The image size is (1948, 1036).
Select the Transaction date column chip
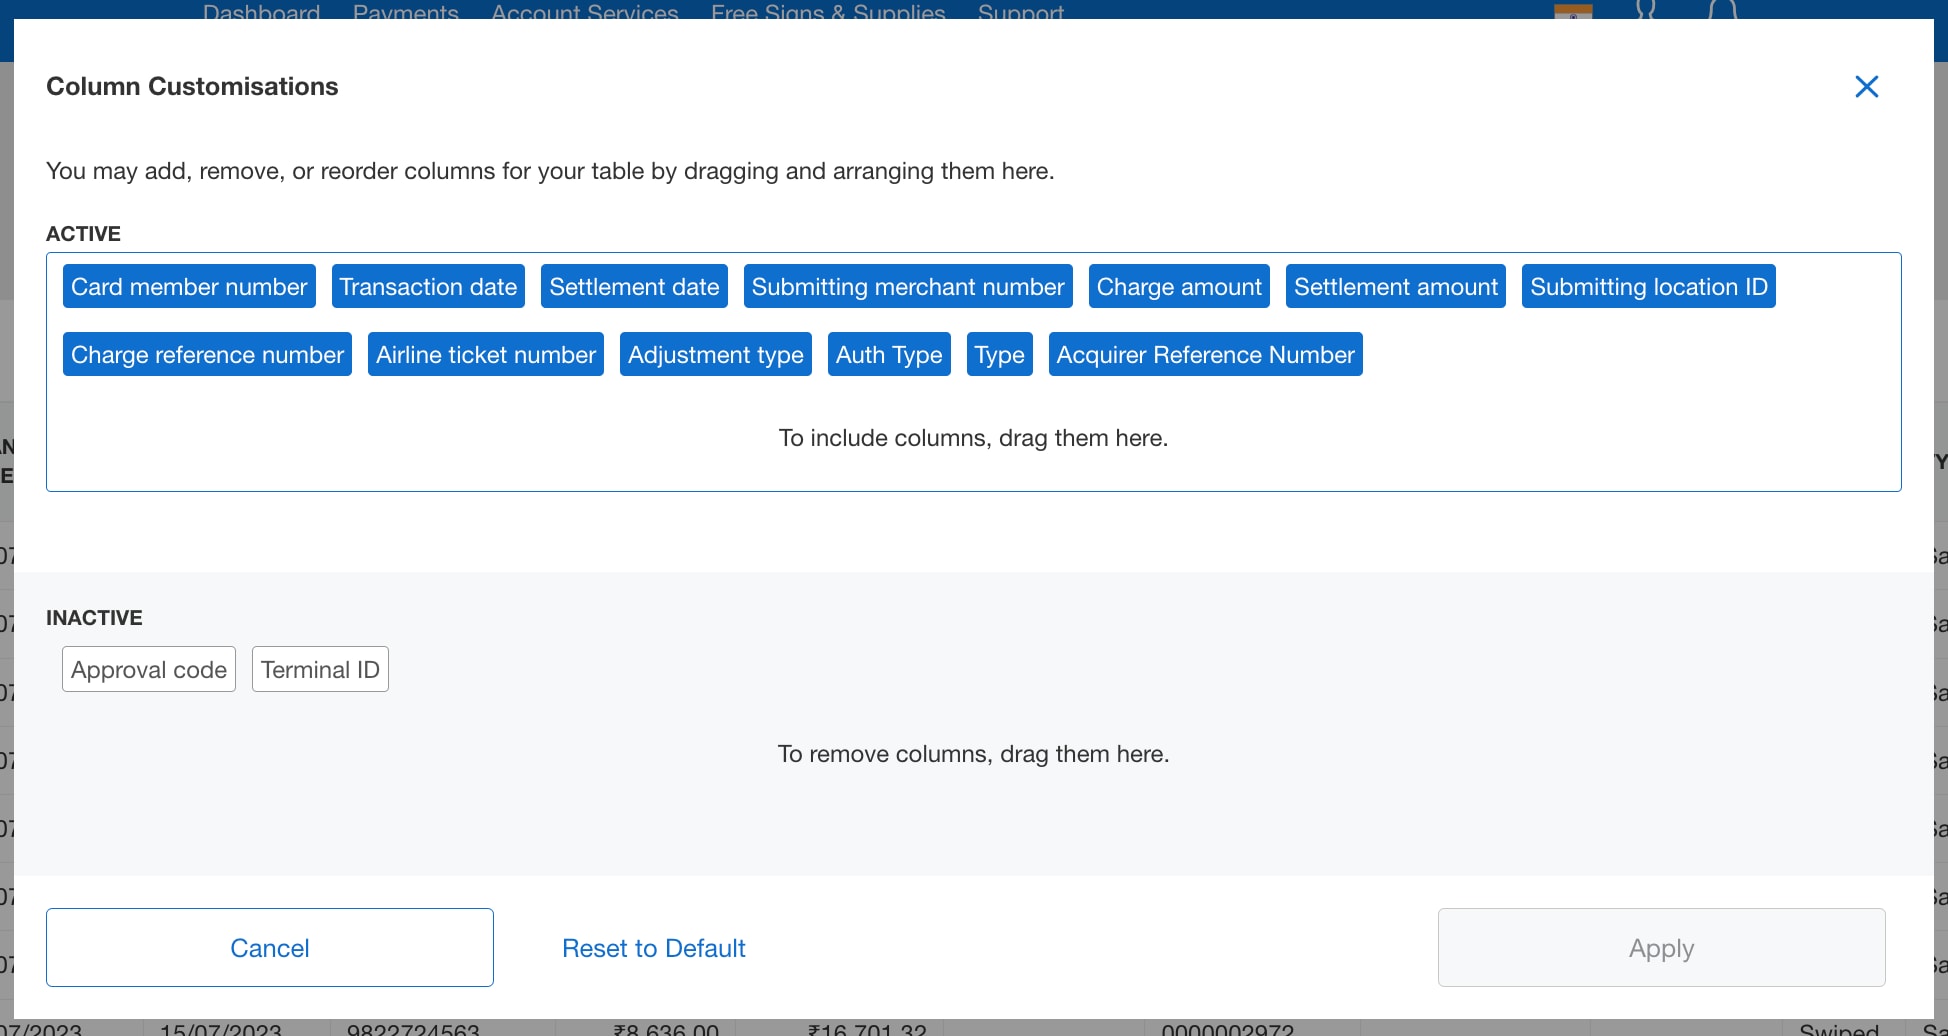428,286
